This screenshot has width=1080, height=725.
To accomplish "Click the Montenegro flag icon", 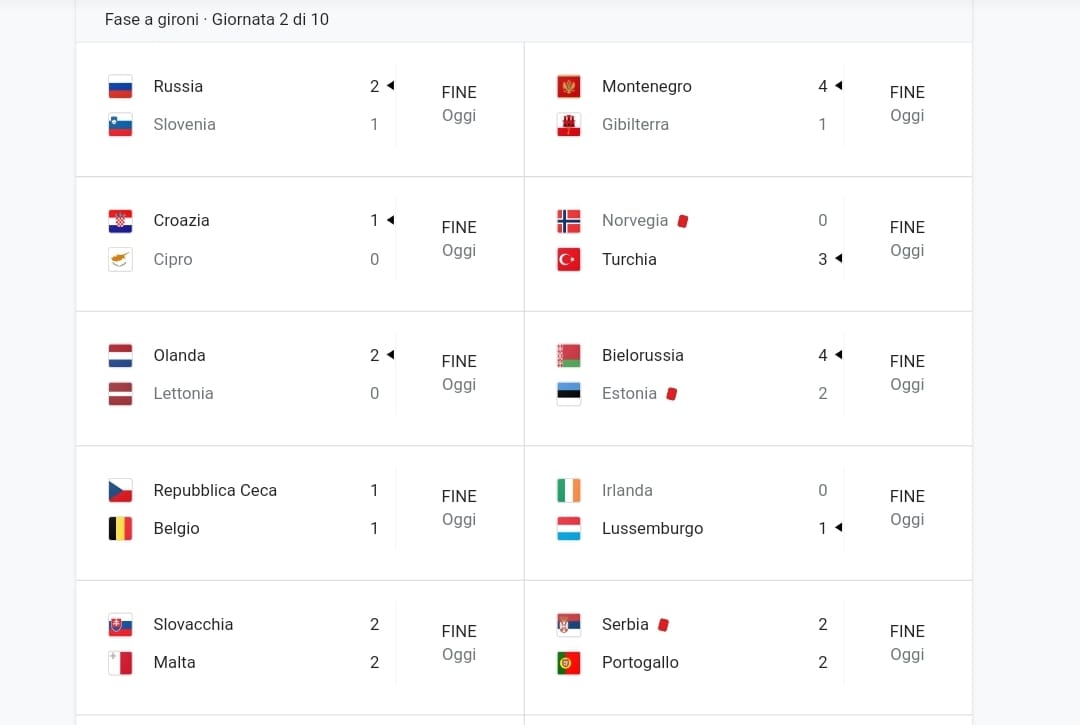I will coord(569,87).
